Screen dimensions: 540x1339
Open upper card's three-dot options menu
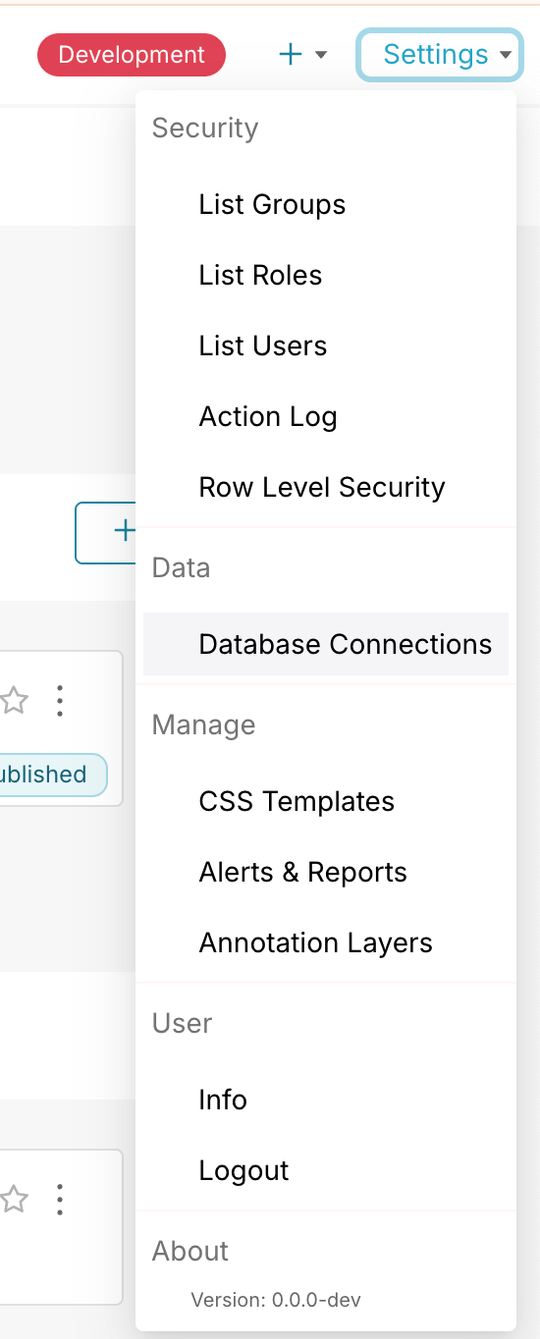60,701
